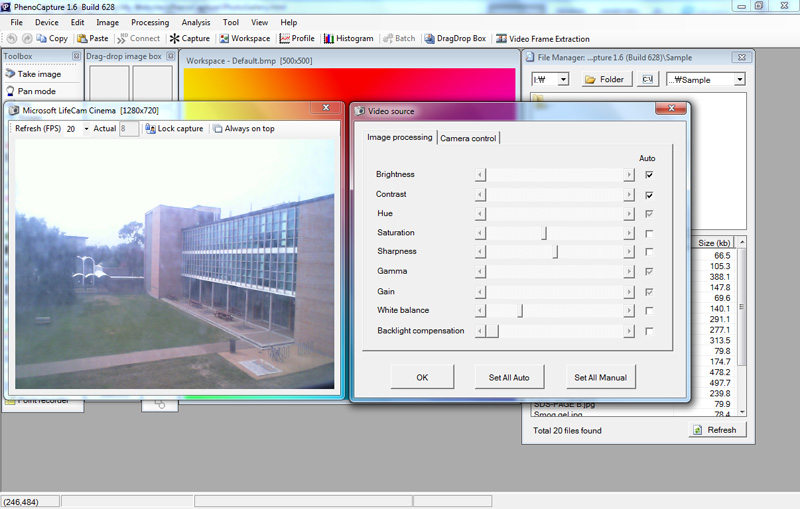Open the DragDrop Box
The width and height of the screenshot is (800, 509).
[x=455, y=39]
